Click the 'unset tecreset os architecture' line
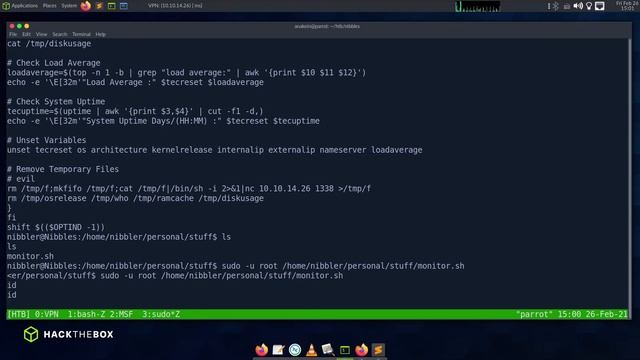 215,150
